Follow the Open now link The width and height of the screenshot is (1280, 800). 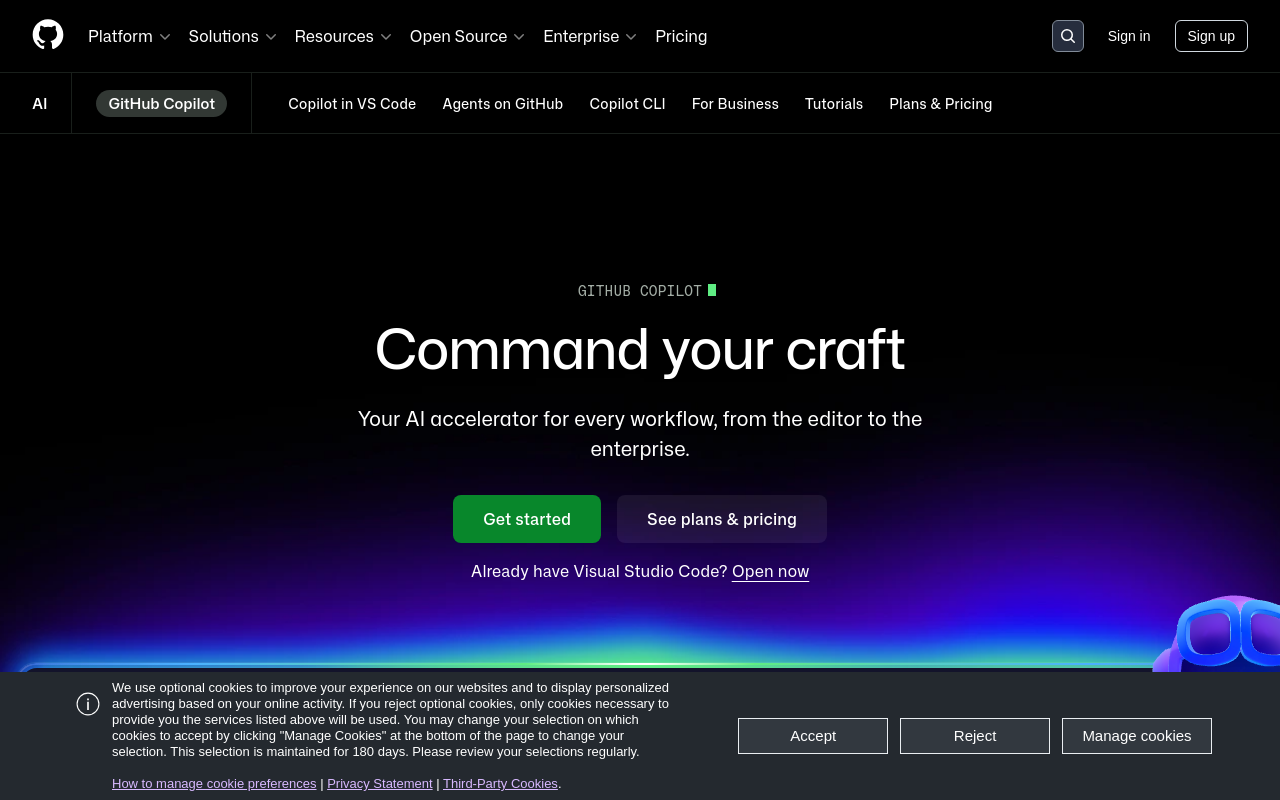770,571
